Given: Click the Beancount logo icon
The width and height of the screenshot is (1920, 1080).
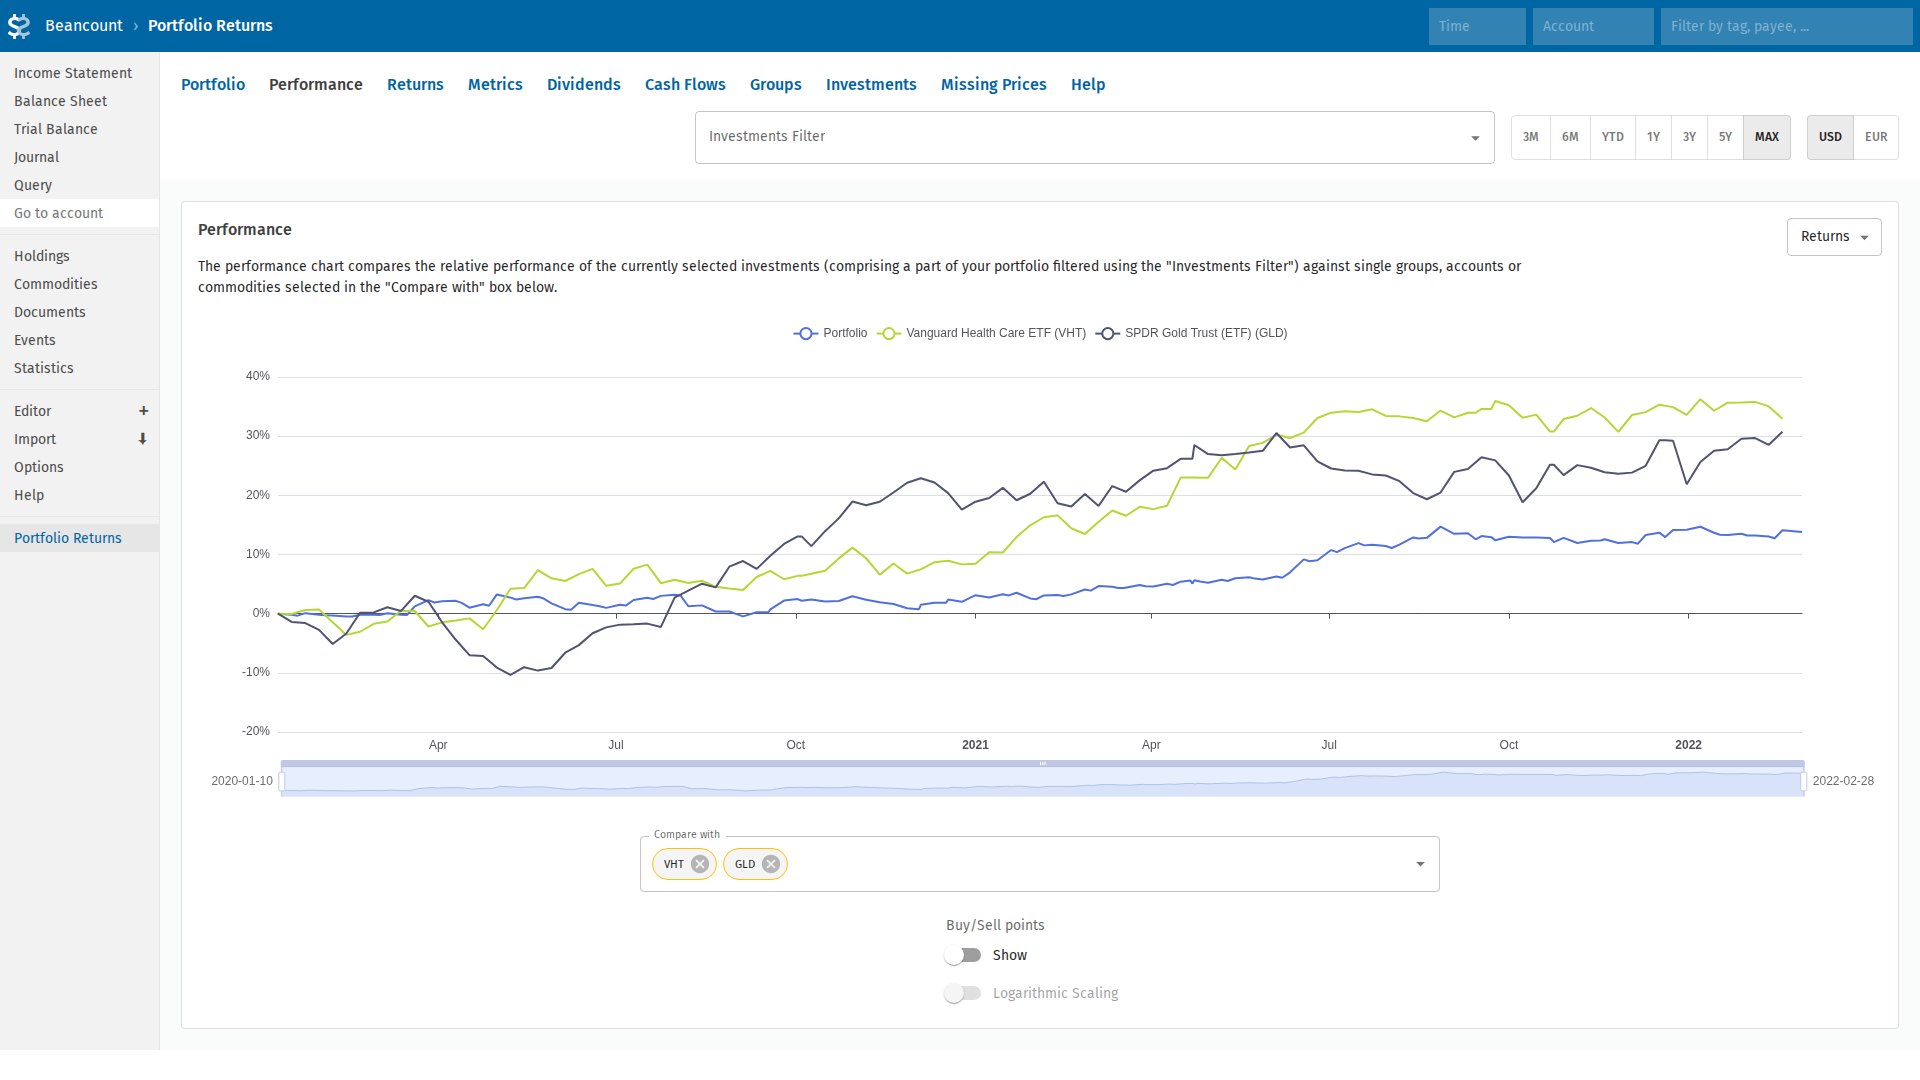Looking at the screenshot, I should coord(19,26).
